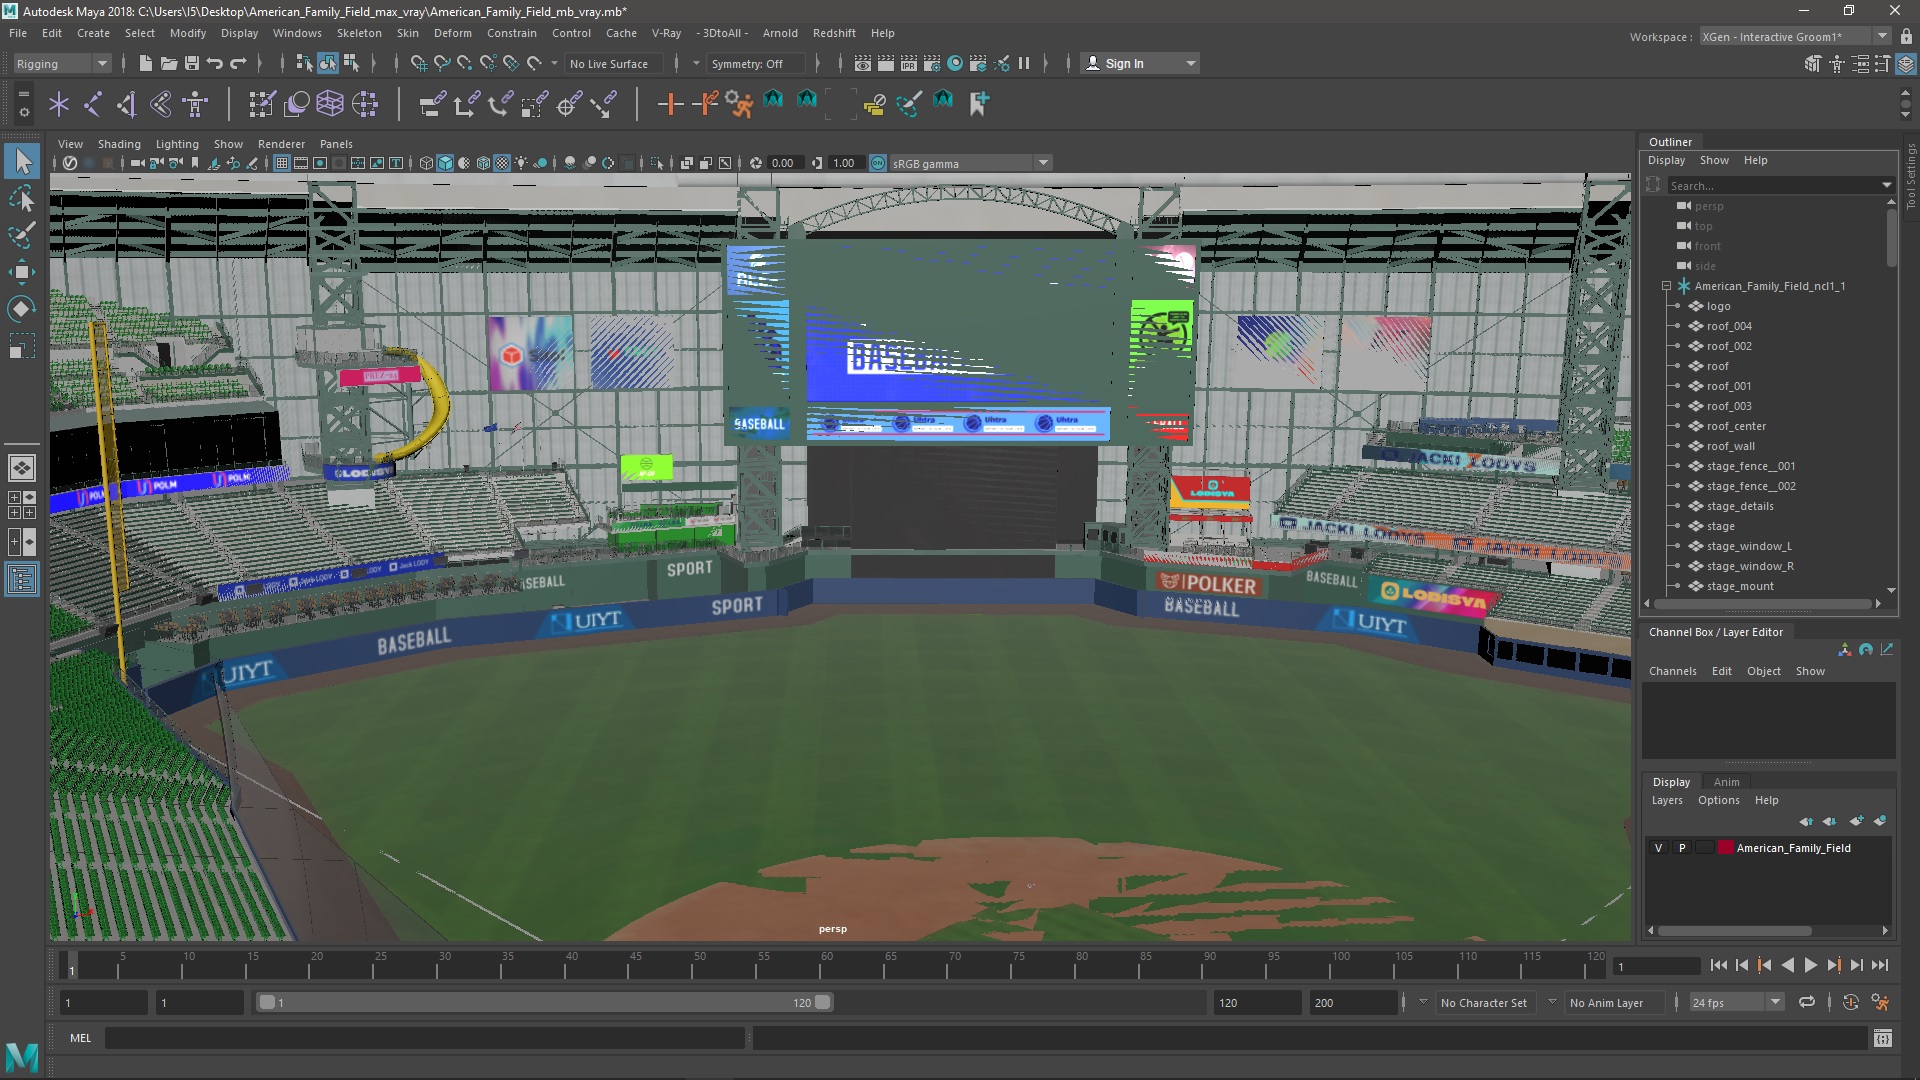Redo action using the redo arrow icon
The width and height of the screenshot is (1920, 1080).
click(x=238, y=63)
